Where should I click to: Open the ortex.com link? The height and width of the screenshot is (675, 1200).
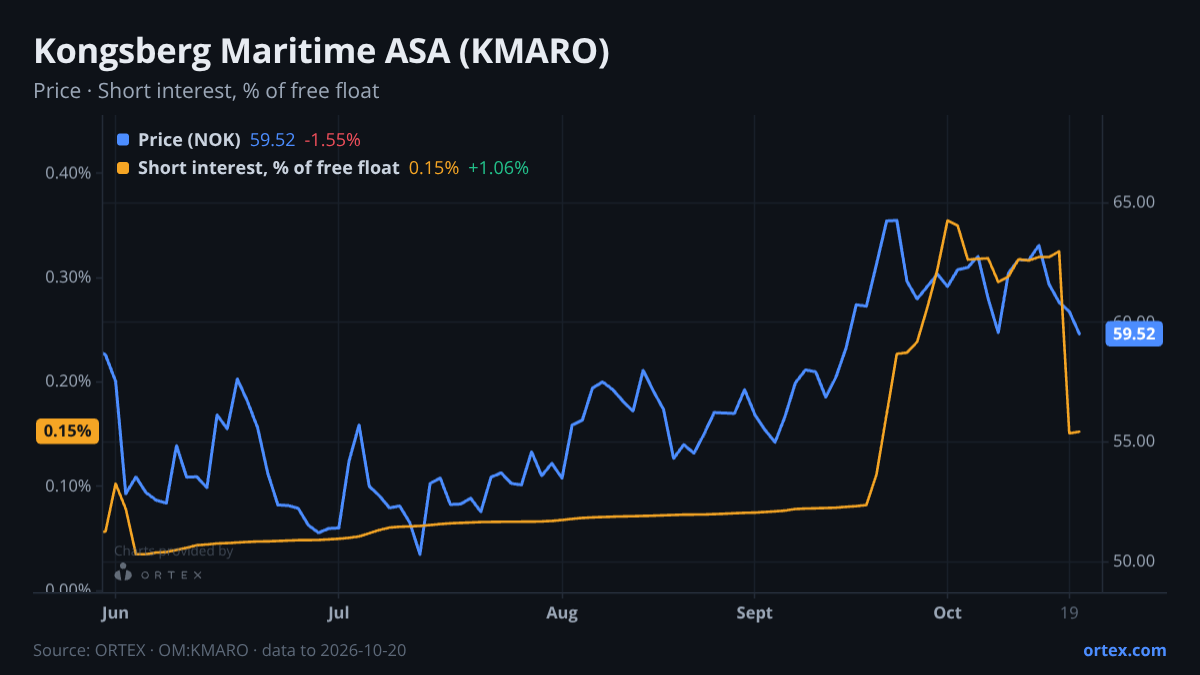[x=1124, y=650]
